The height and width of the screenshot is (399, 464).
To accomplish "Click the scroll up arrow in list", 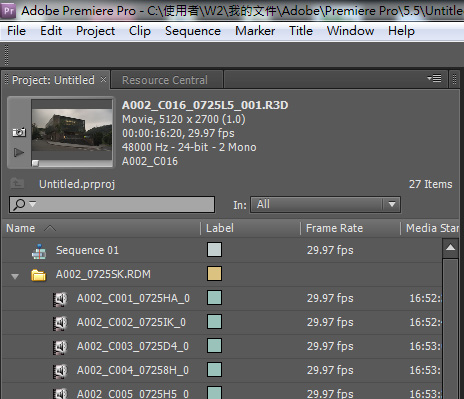I will [x=450, y=247].
